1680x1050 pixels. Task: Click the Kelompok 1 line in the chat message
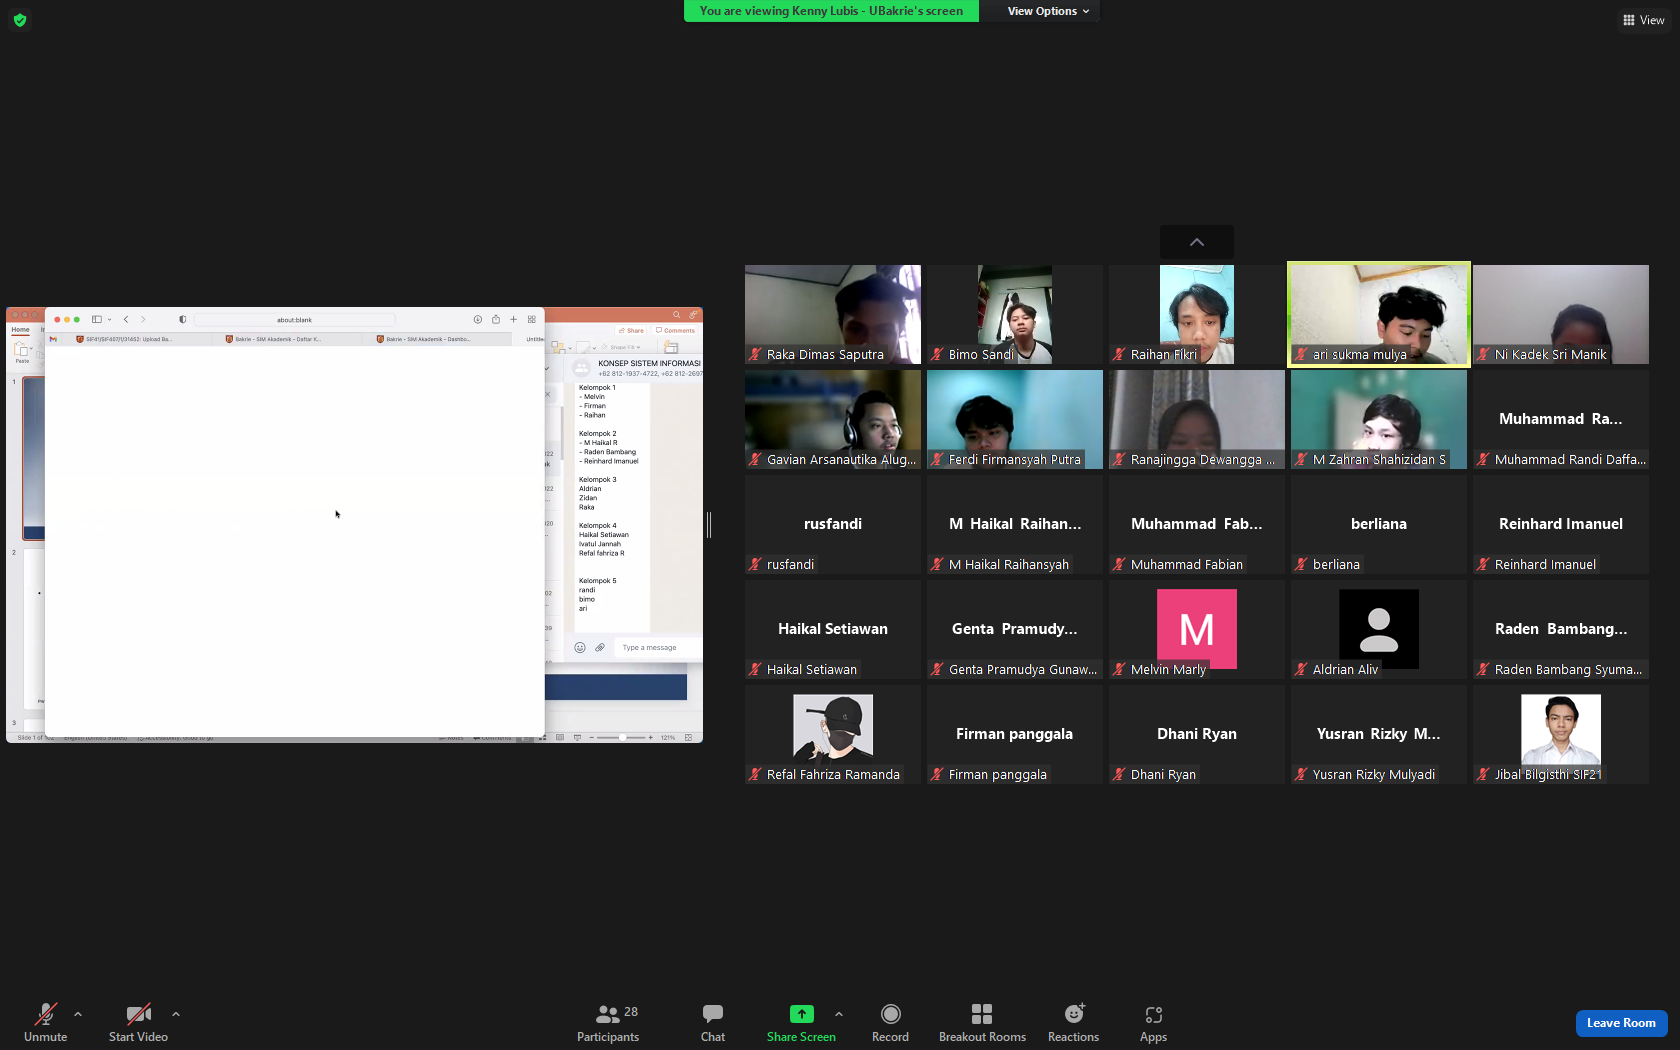(597, 388)
